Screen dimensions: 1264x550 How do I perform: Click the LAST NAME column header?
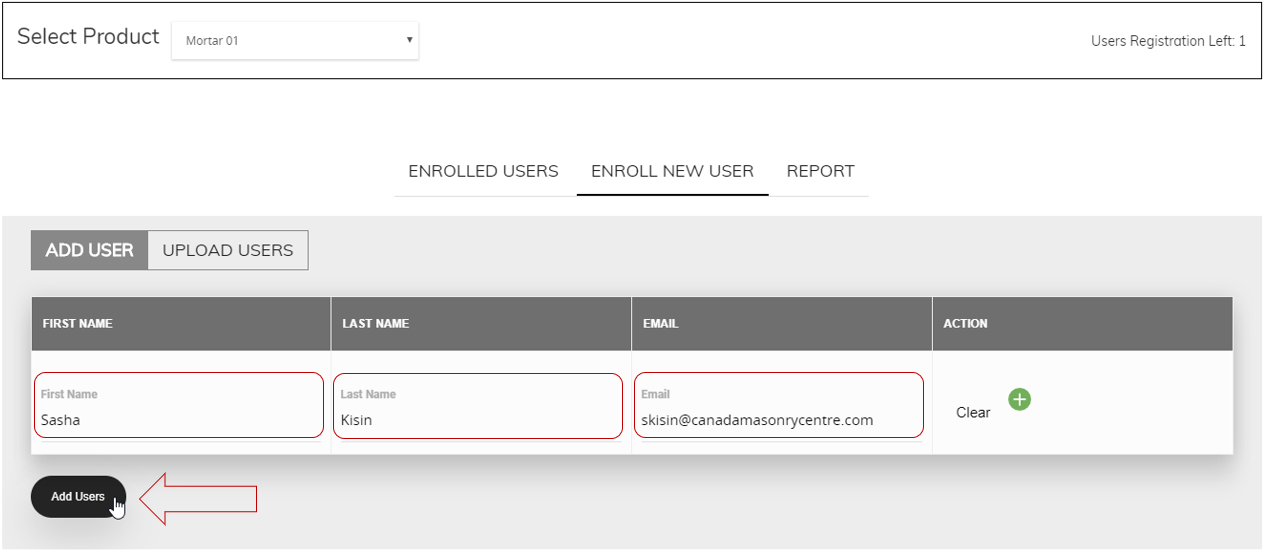481,323
